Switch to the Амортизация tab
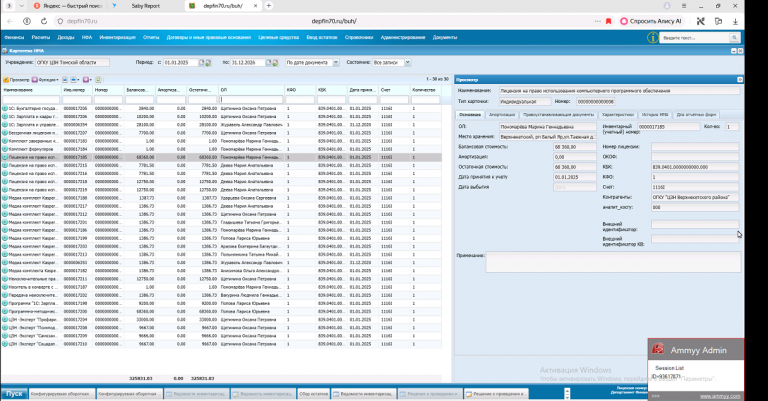768x401 pixels. click(502, 115)
